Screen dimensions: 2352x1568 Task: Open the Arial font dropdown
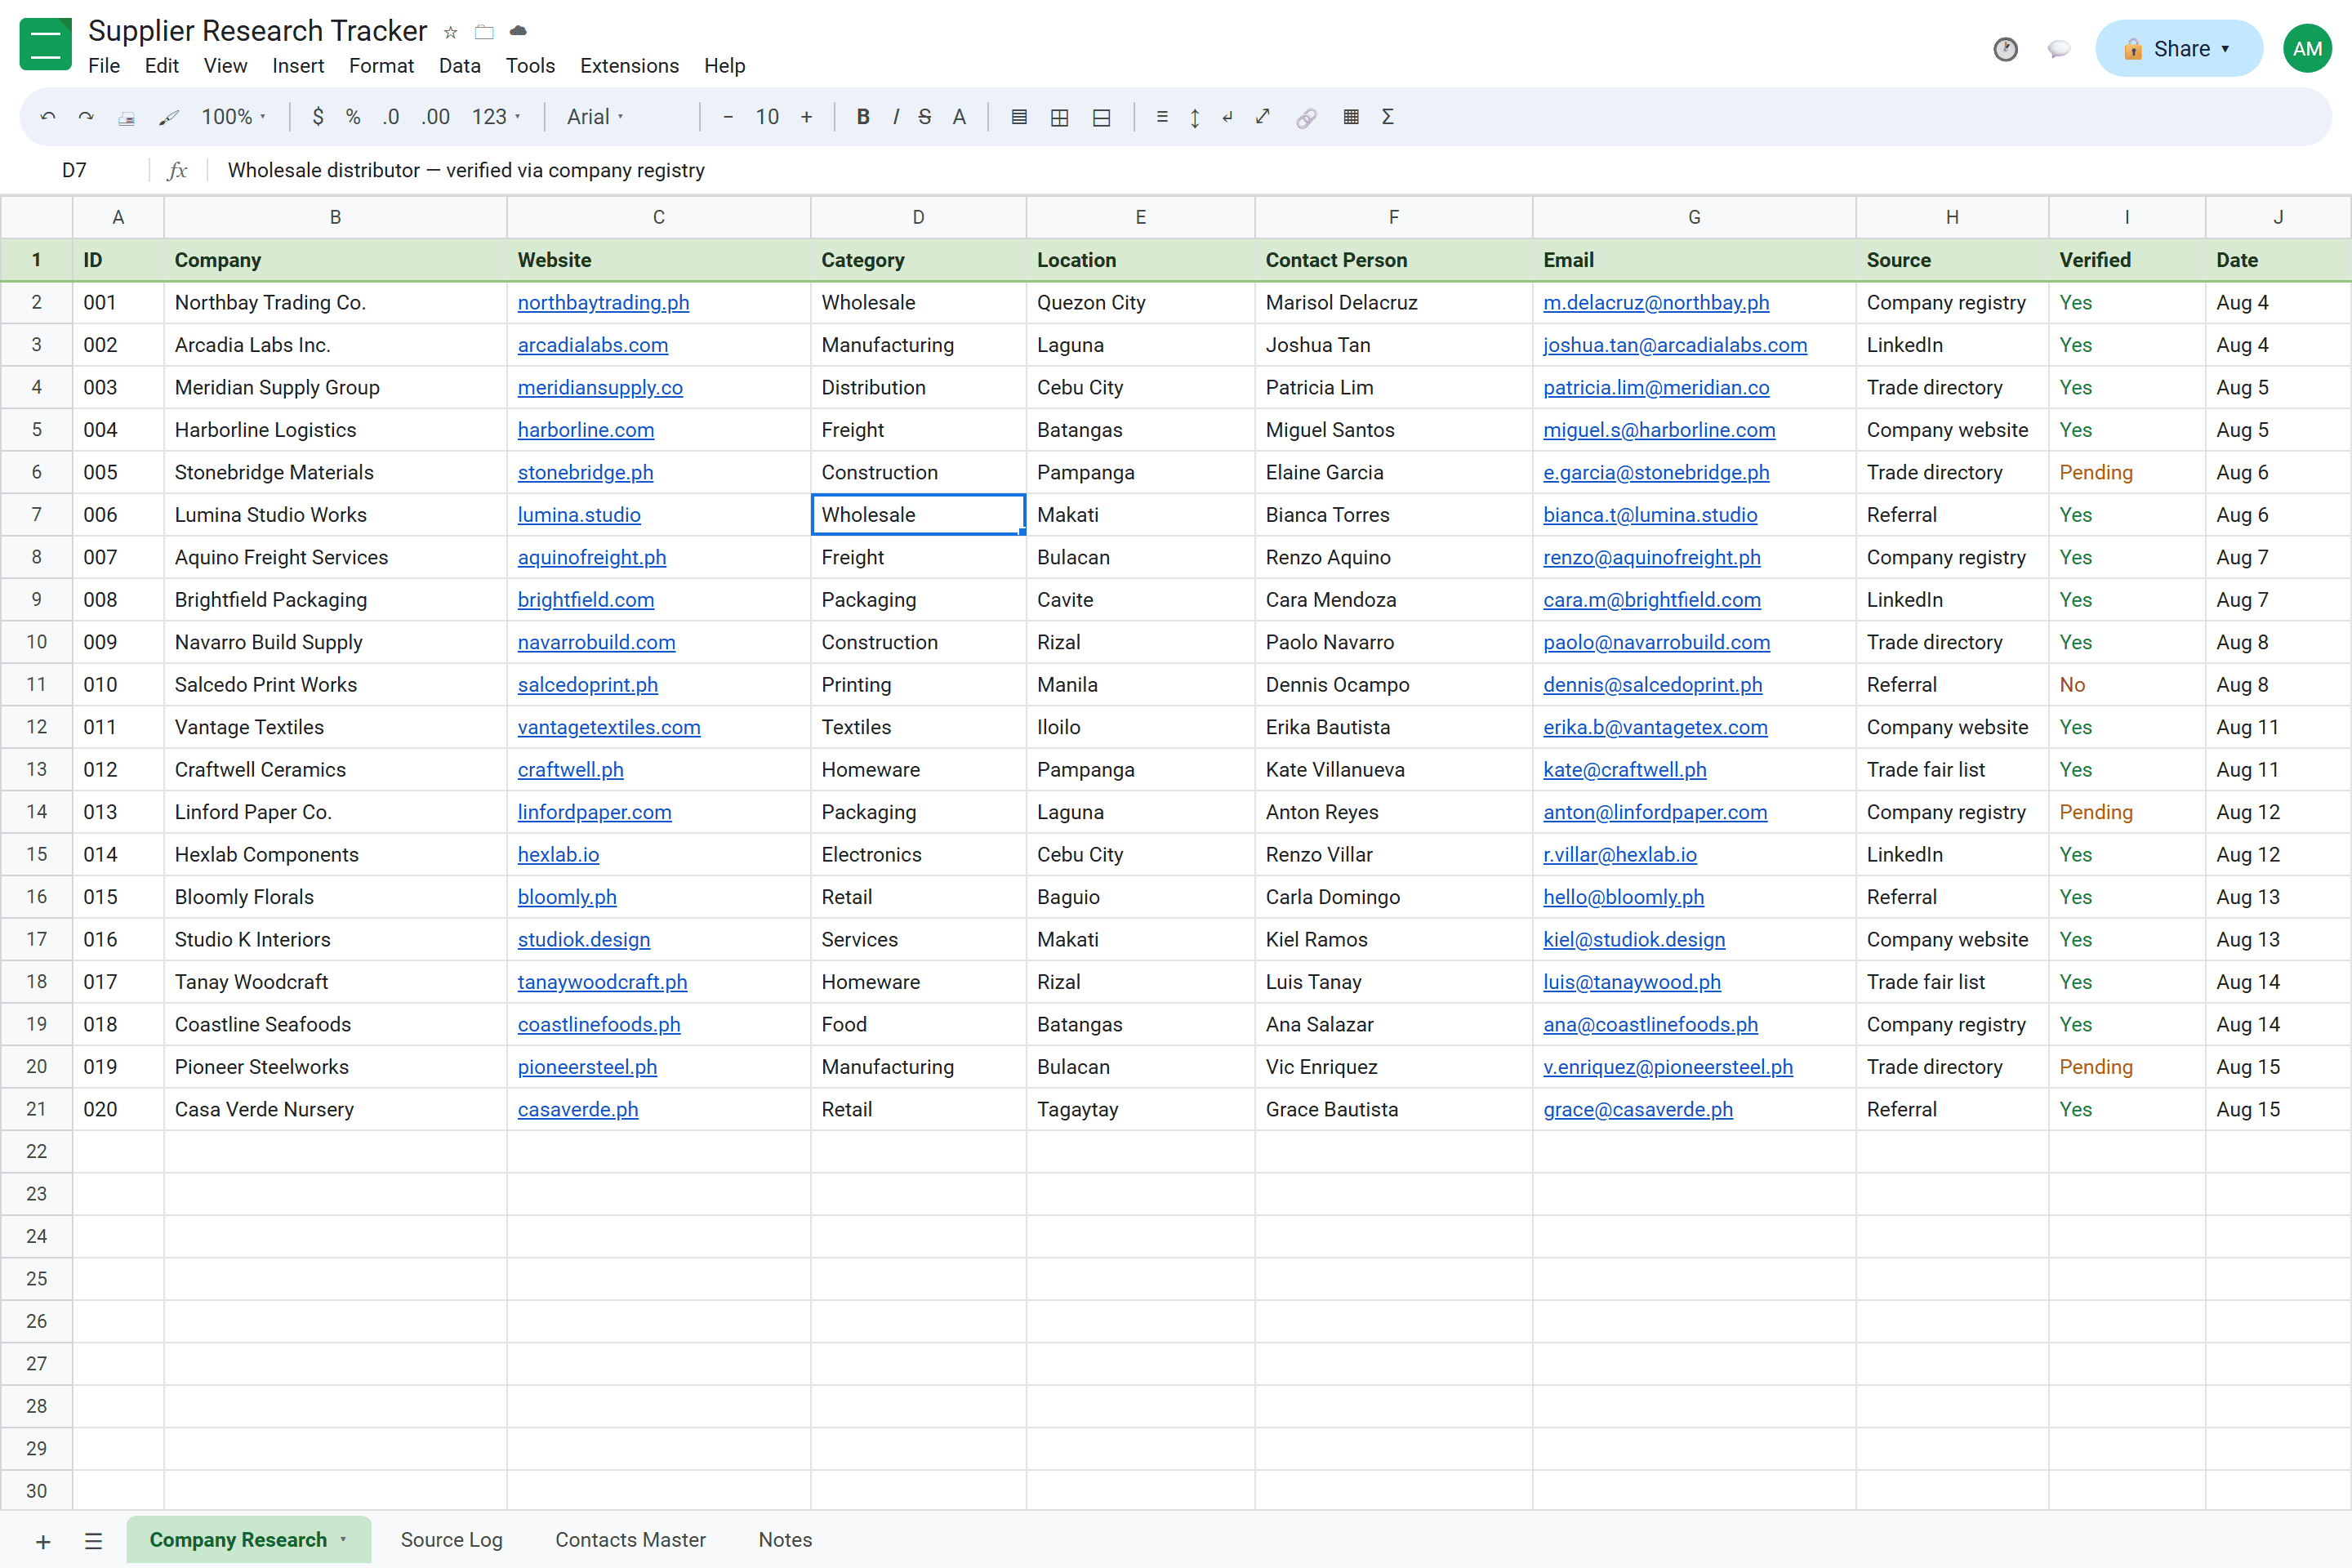tap(596, 117)
